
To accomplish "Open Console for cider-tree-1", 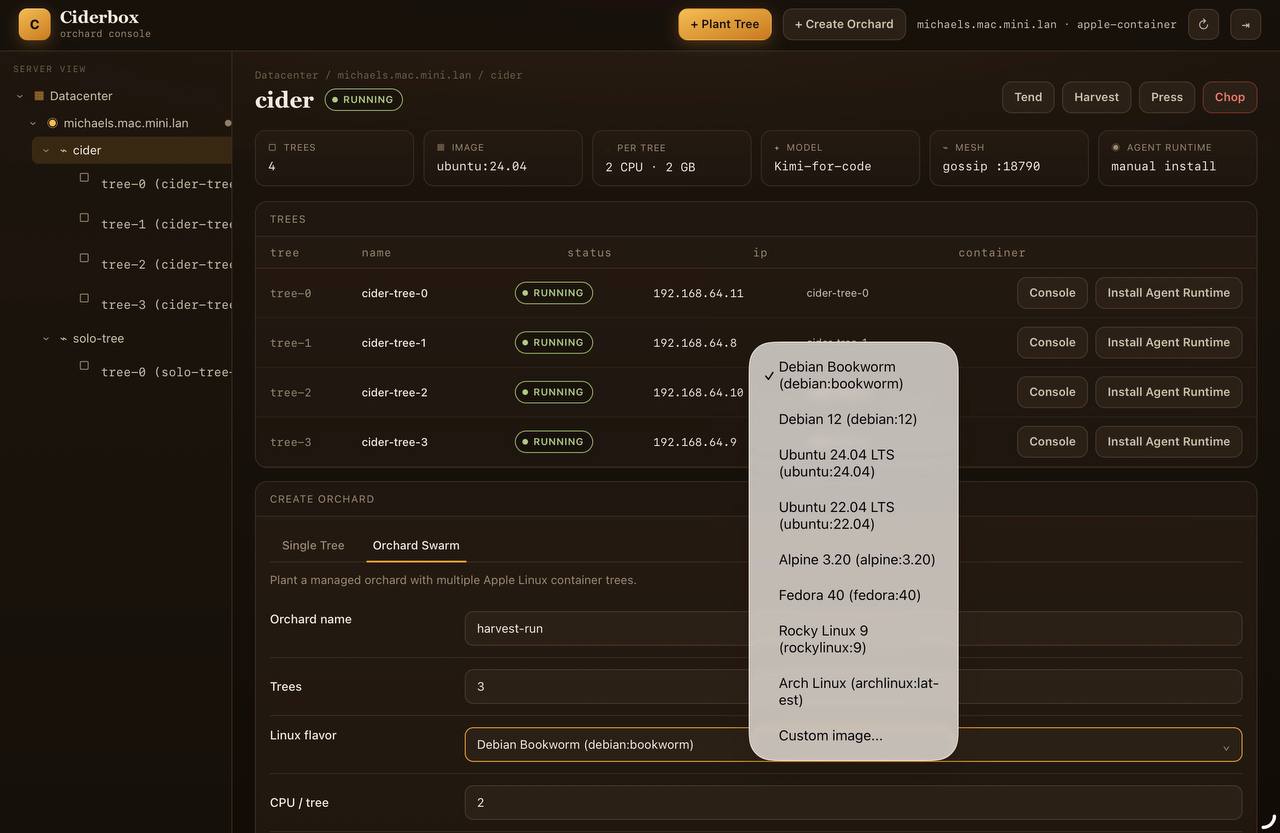I will pyautogui.click(x=1052, y=342).
